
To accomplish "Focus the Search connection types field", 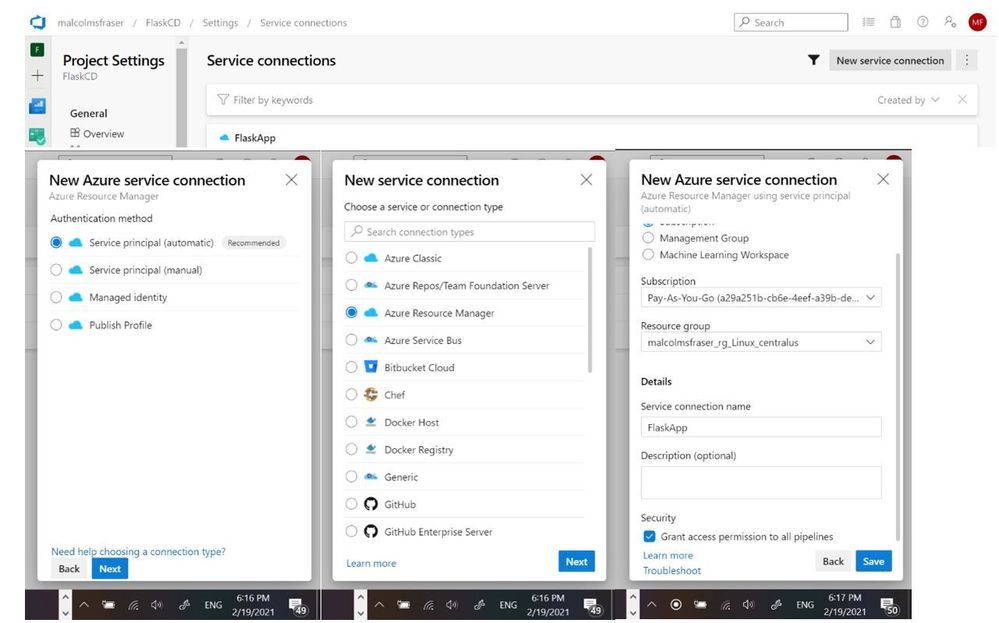I will tap(470, 231).
